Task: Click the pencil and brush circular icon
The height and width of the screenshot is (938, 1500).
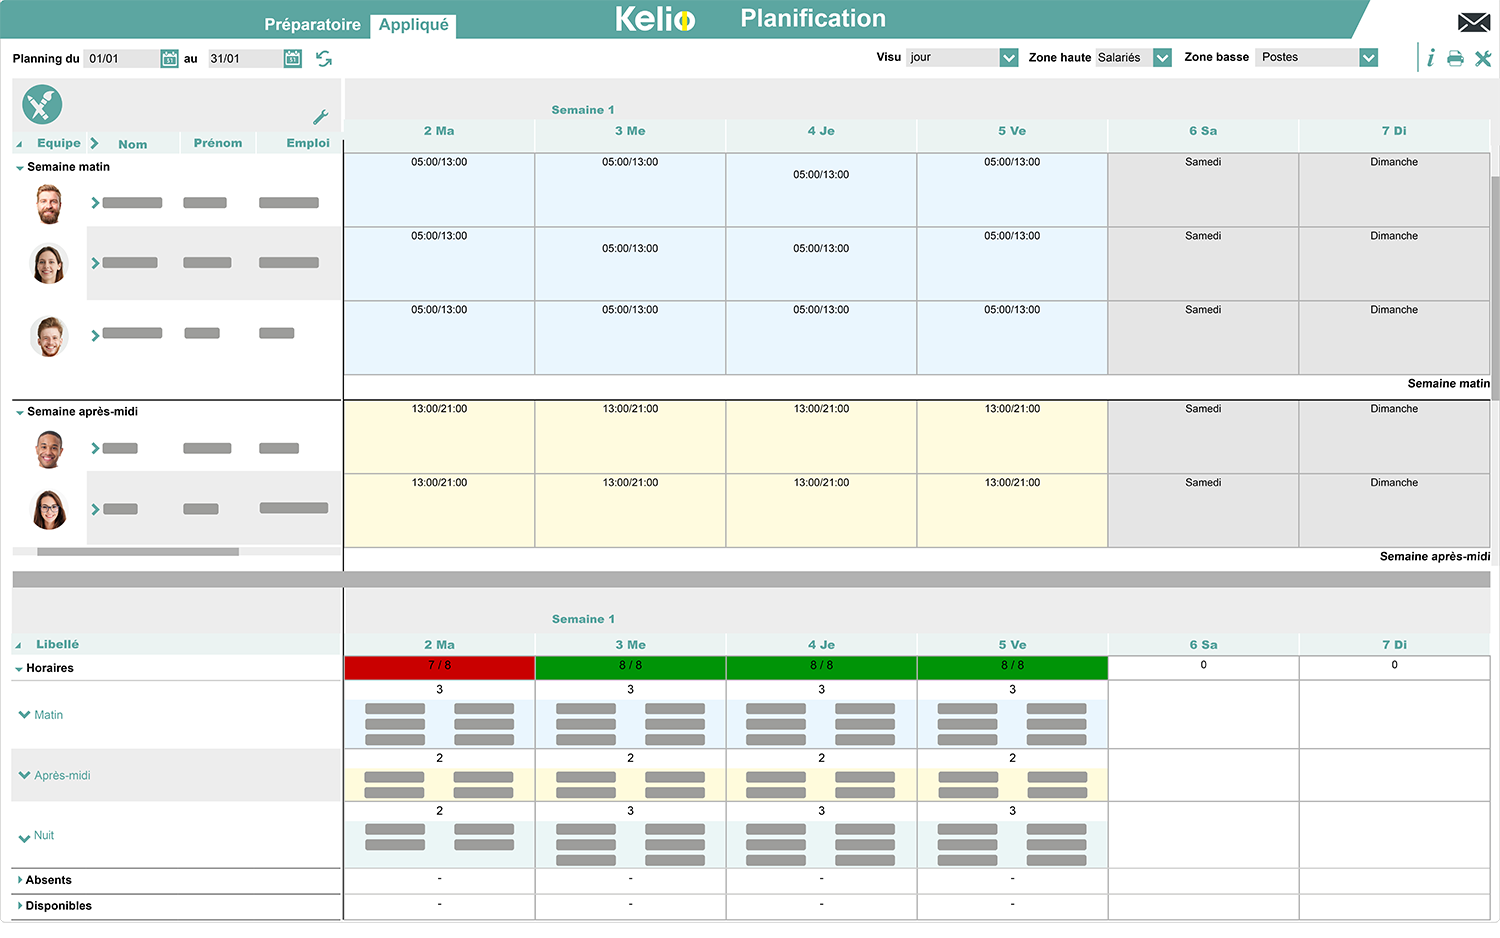Action: (x=40, y=104)
